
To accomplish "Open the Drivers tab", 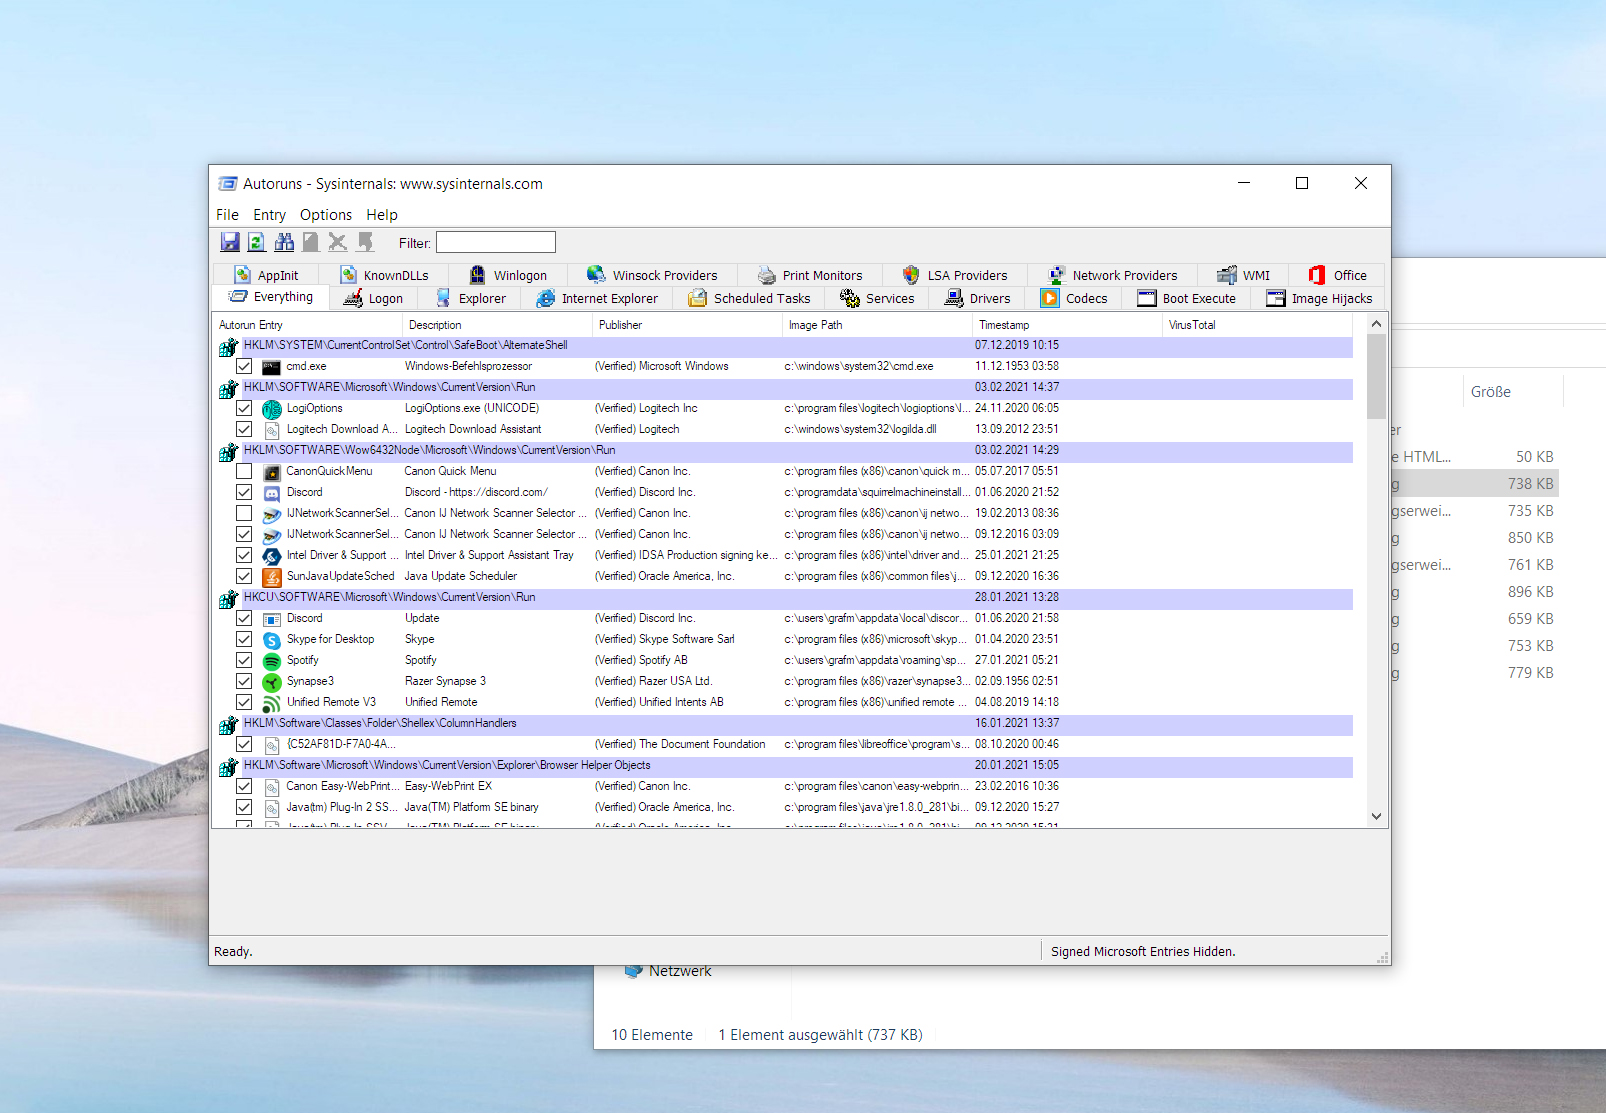I will [978, 299].
